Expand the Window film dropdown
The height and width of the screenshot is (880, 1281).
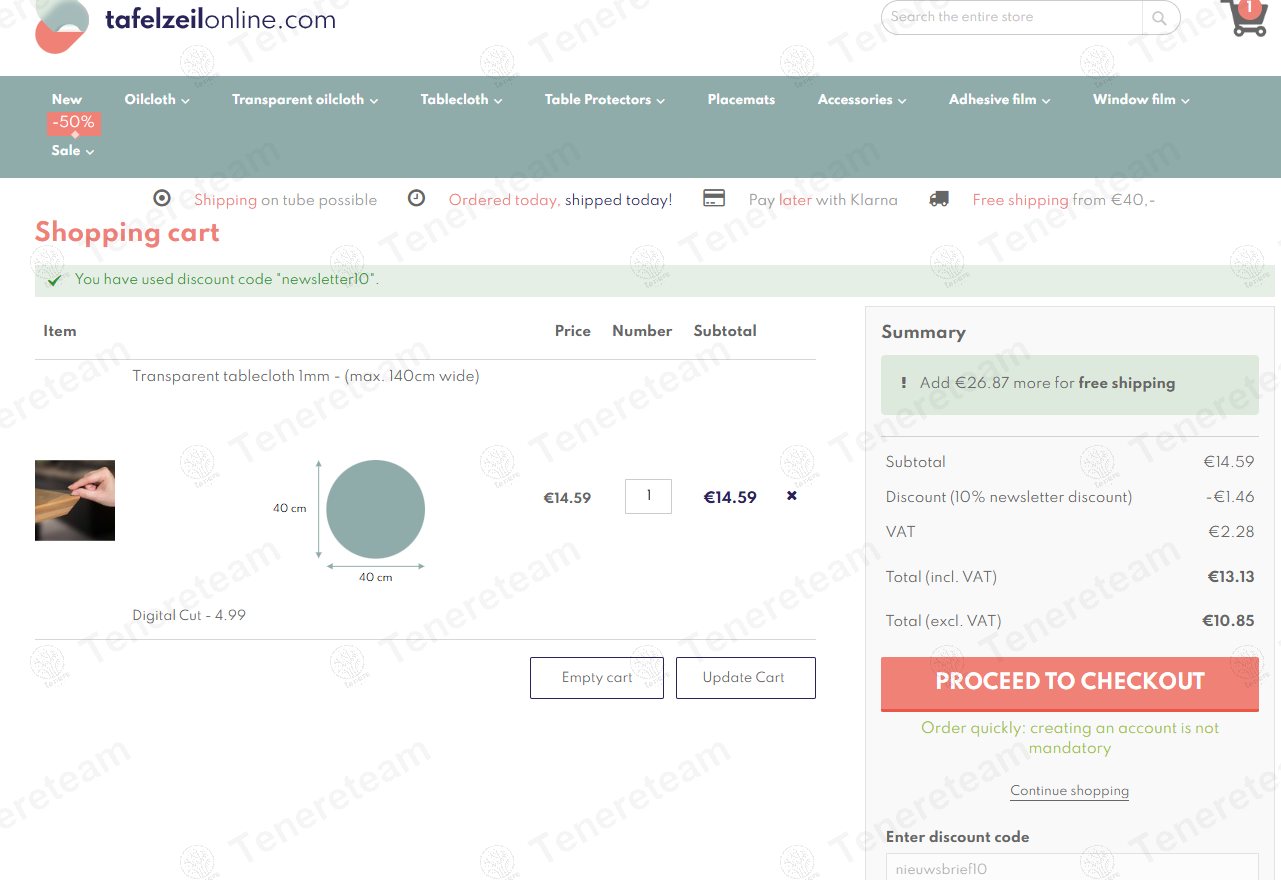tap(1141, 99)
